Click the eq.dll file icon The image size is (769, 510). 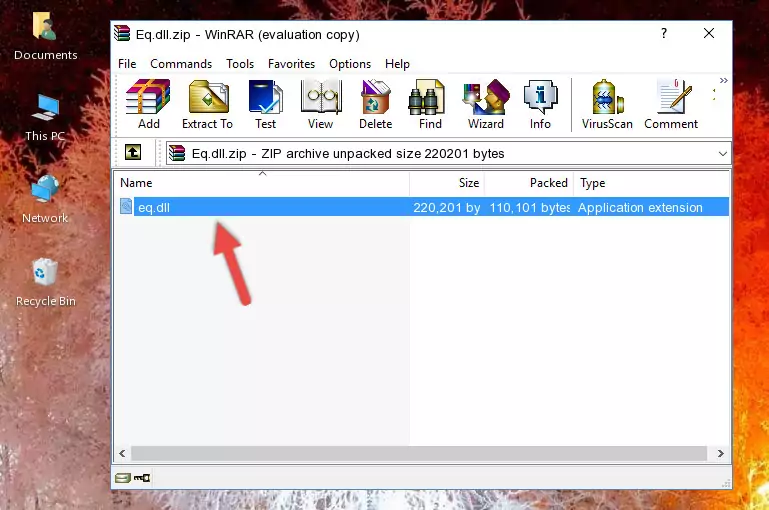126,206
